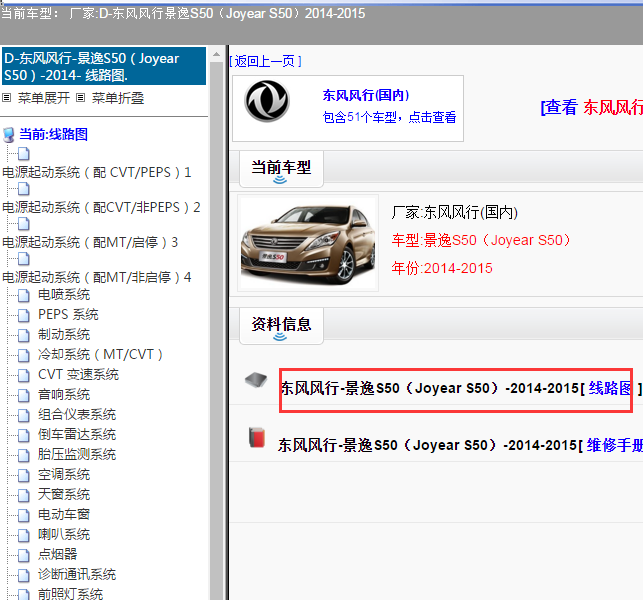The height and width of the screenshot is (600, 643).
Task: Open the 诊断通讯系统 diagram
Action: [x=77, y=575]
